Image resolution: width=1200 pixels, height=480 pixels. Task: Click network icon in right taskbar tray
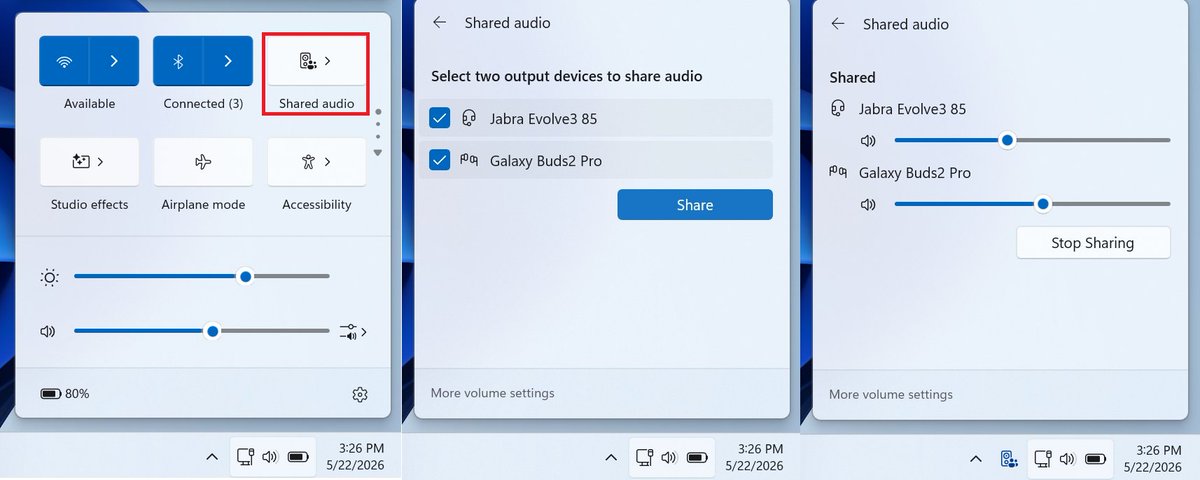pos(1044,457)
